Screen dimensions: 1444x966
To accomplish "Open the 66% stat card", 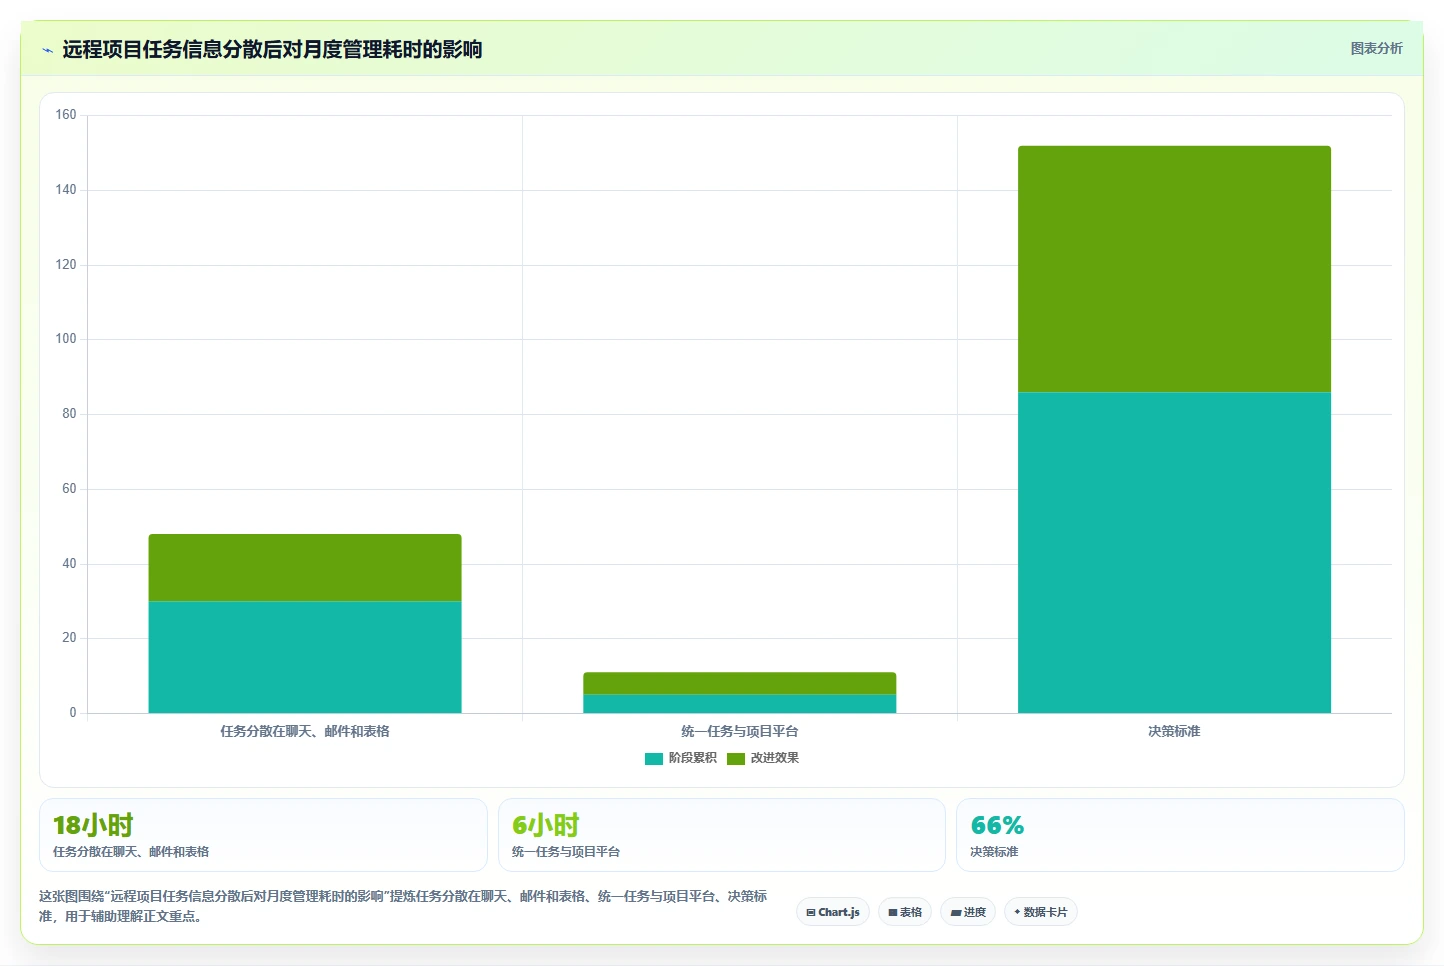I will (1180, 835).
